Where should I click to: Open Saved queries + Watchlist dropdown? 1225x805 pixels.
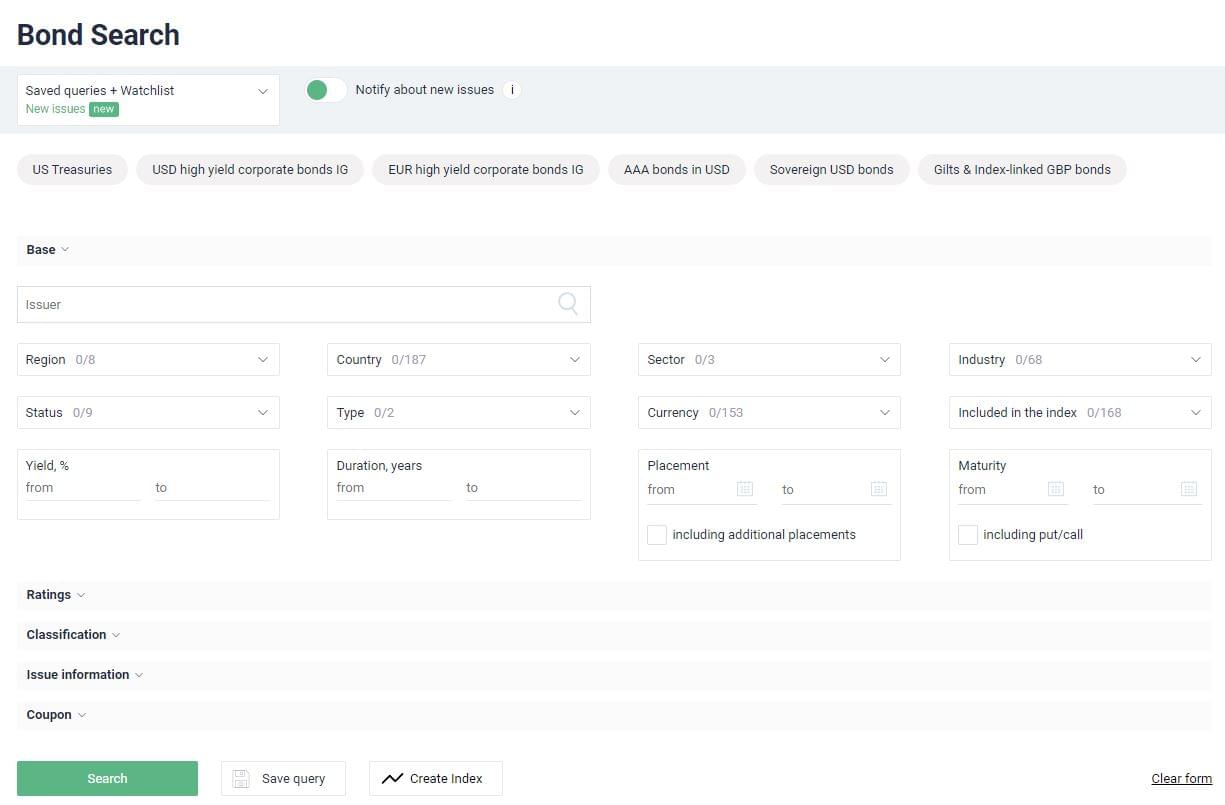click(148, 99)
